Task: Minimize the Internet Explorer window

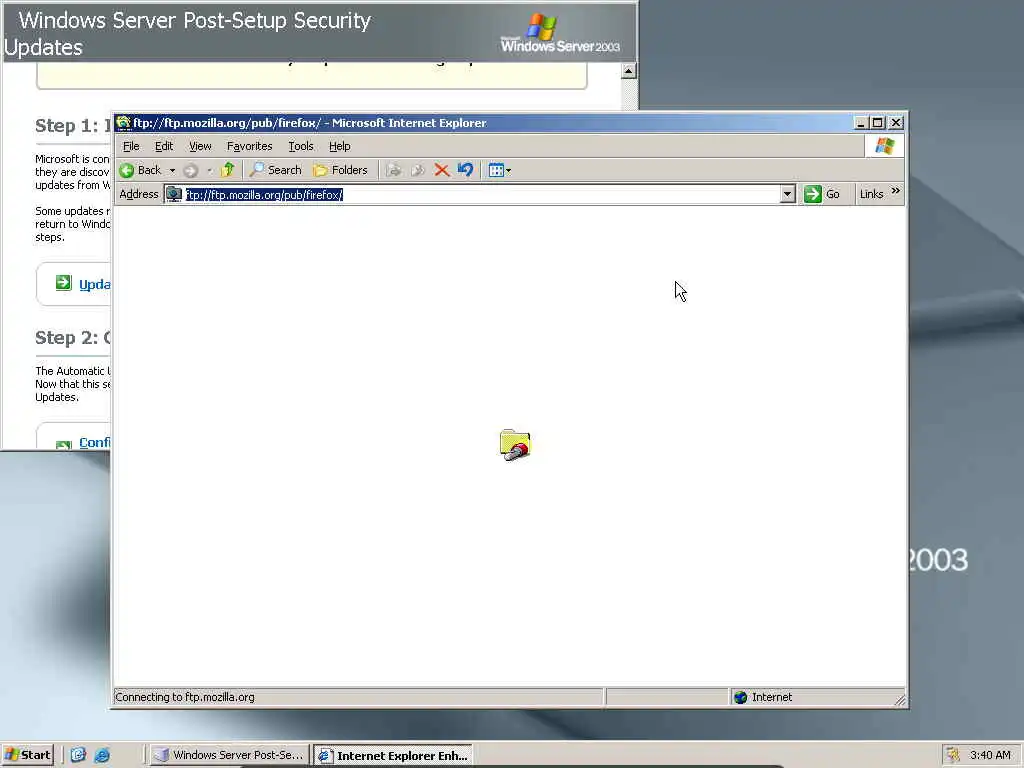Action: click(861, 123)
